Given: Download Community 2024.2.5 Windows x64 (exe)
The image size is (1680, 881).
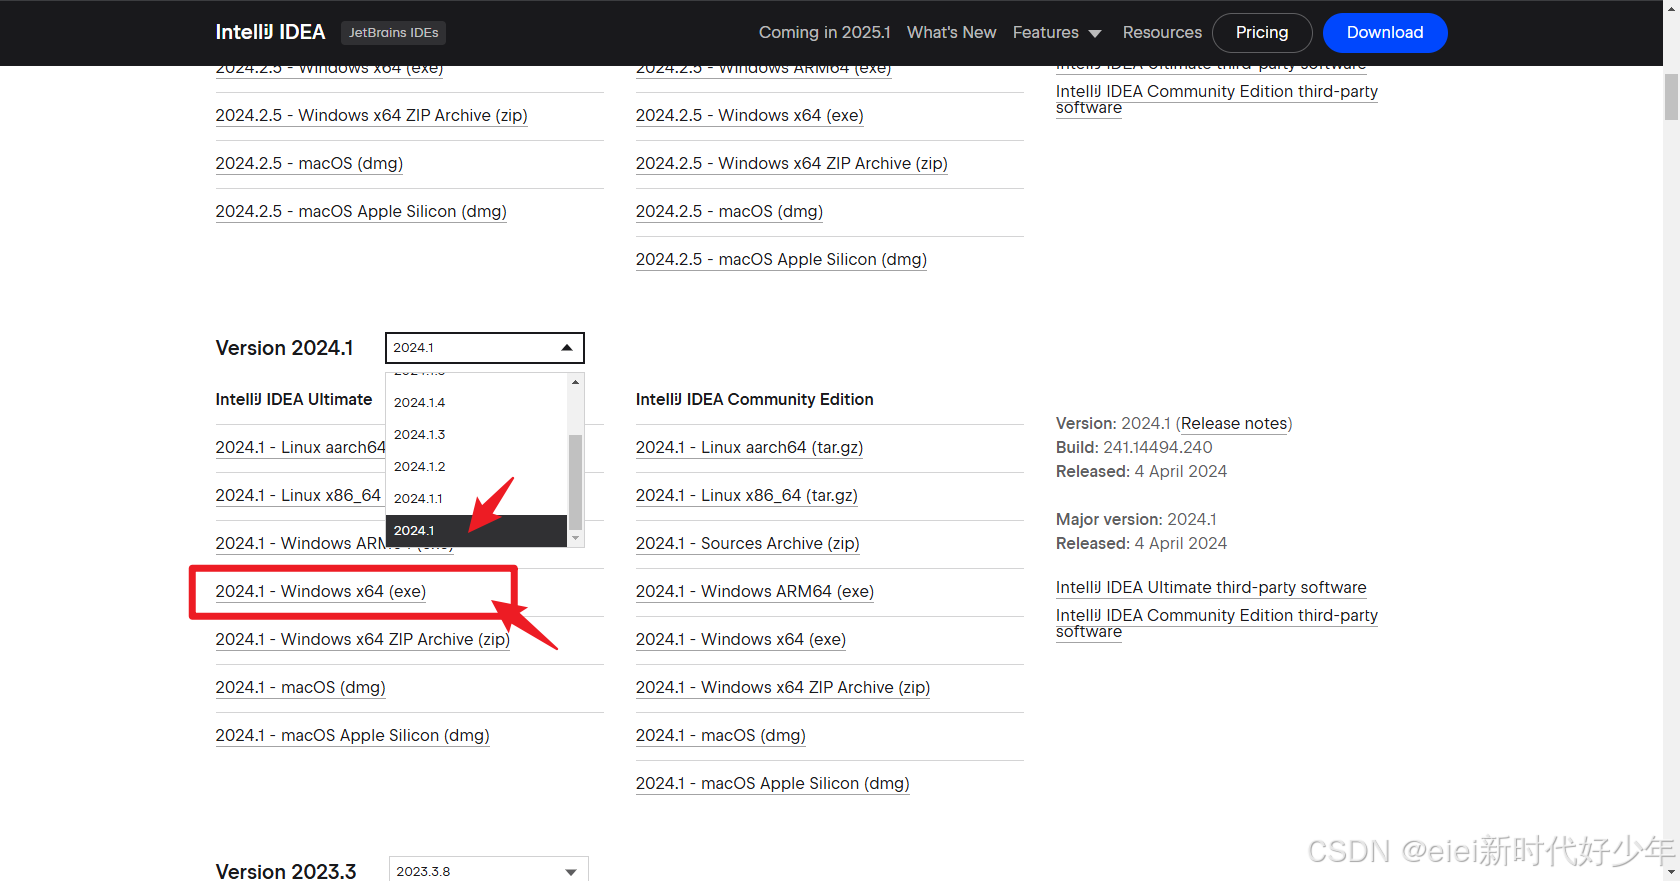Looking at the screenshot, I should [x=750, y=115].
